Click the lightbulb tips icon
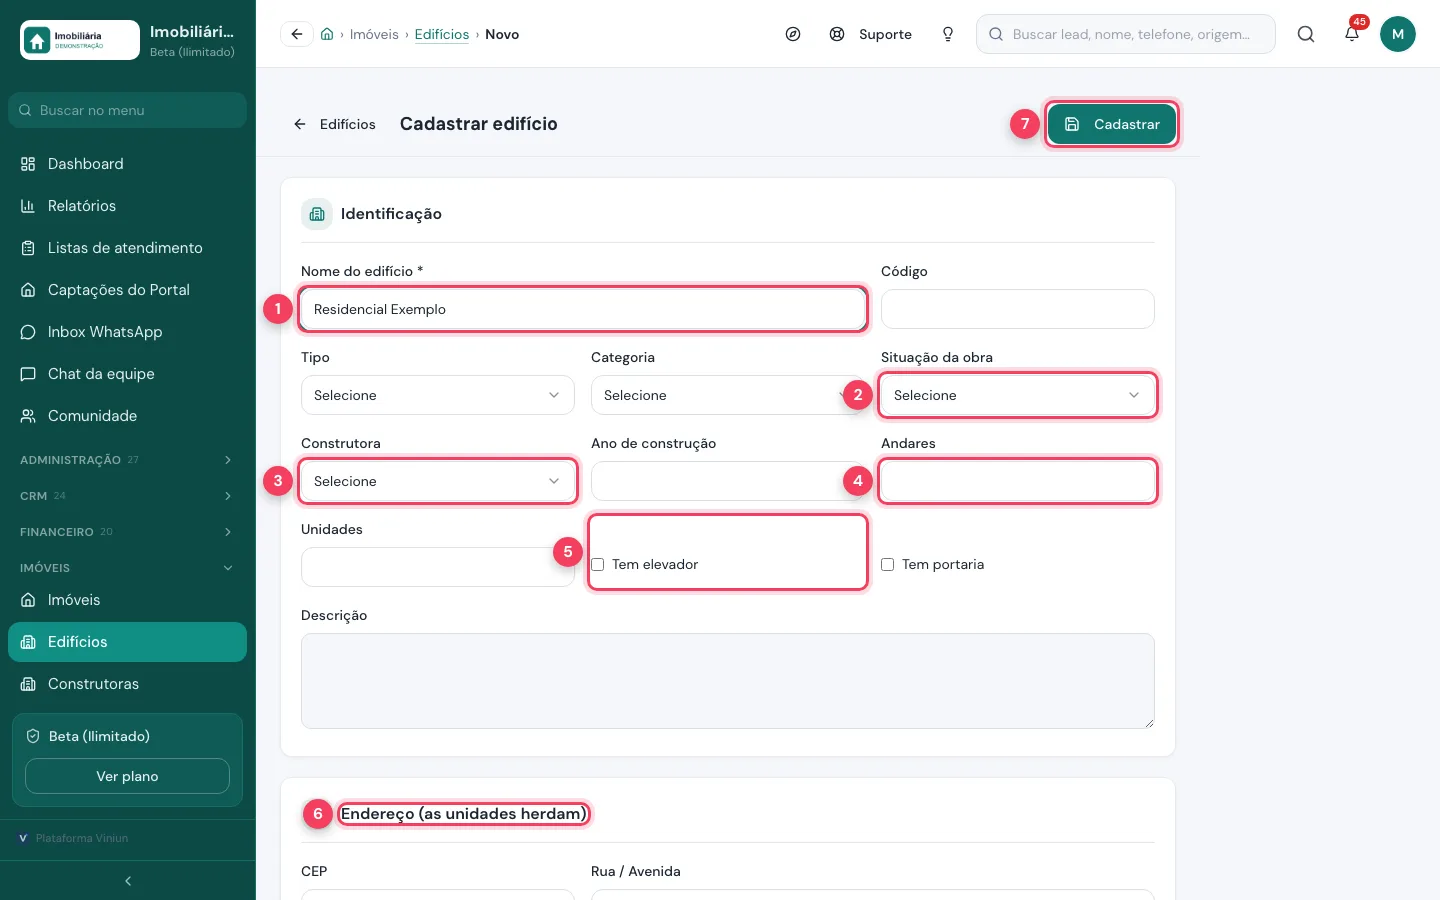The width and height of the screenshot is (1440, 900). tap(948, 34)
